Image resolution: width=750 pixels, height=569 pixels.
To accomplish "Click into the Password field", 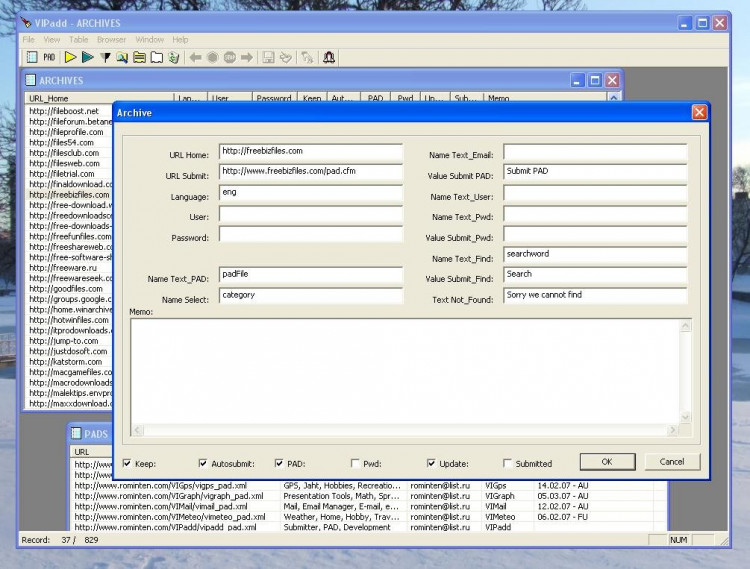I will coord(310,235).
